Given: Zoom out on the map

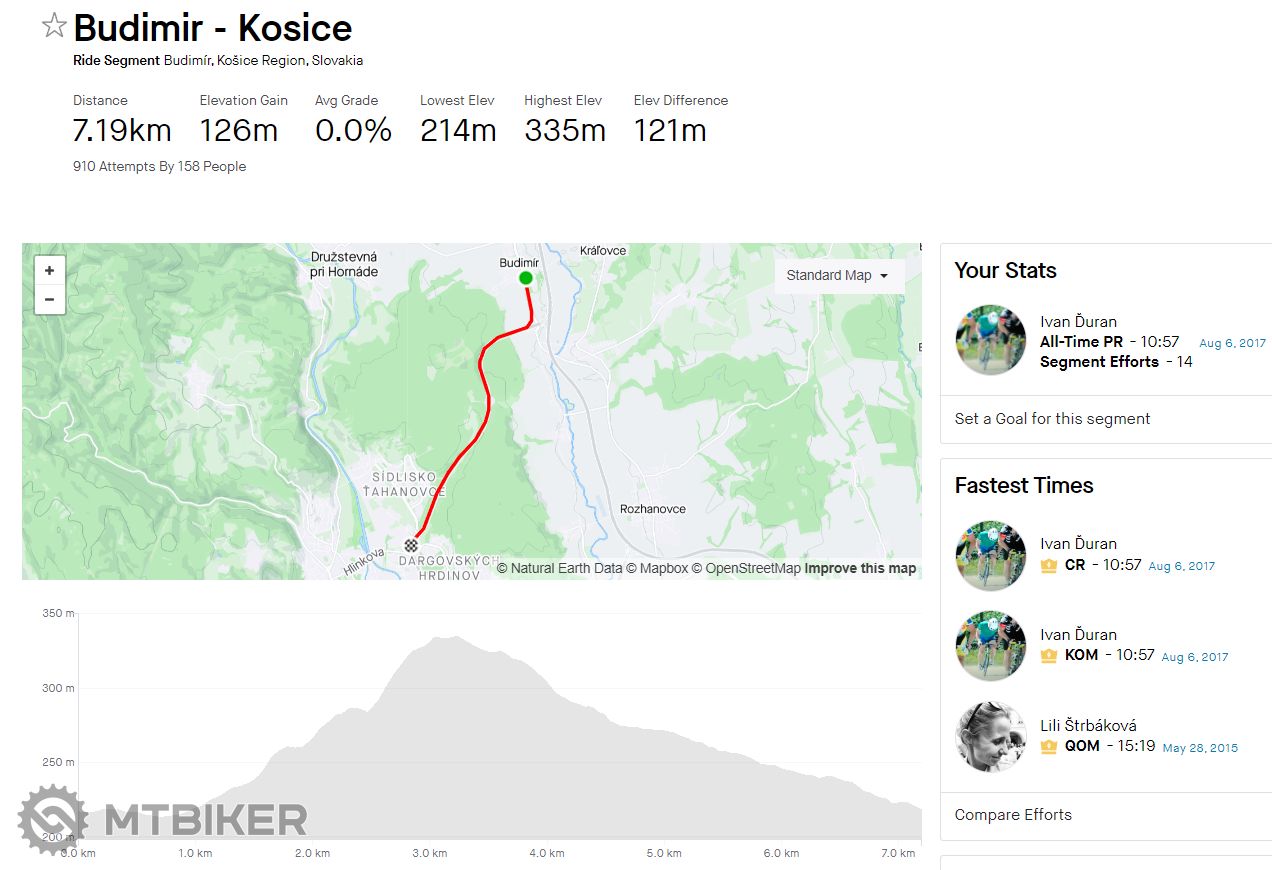Looking at the screenshot, I should point(49,299).
